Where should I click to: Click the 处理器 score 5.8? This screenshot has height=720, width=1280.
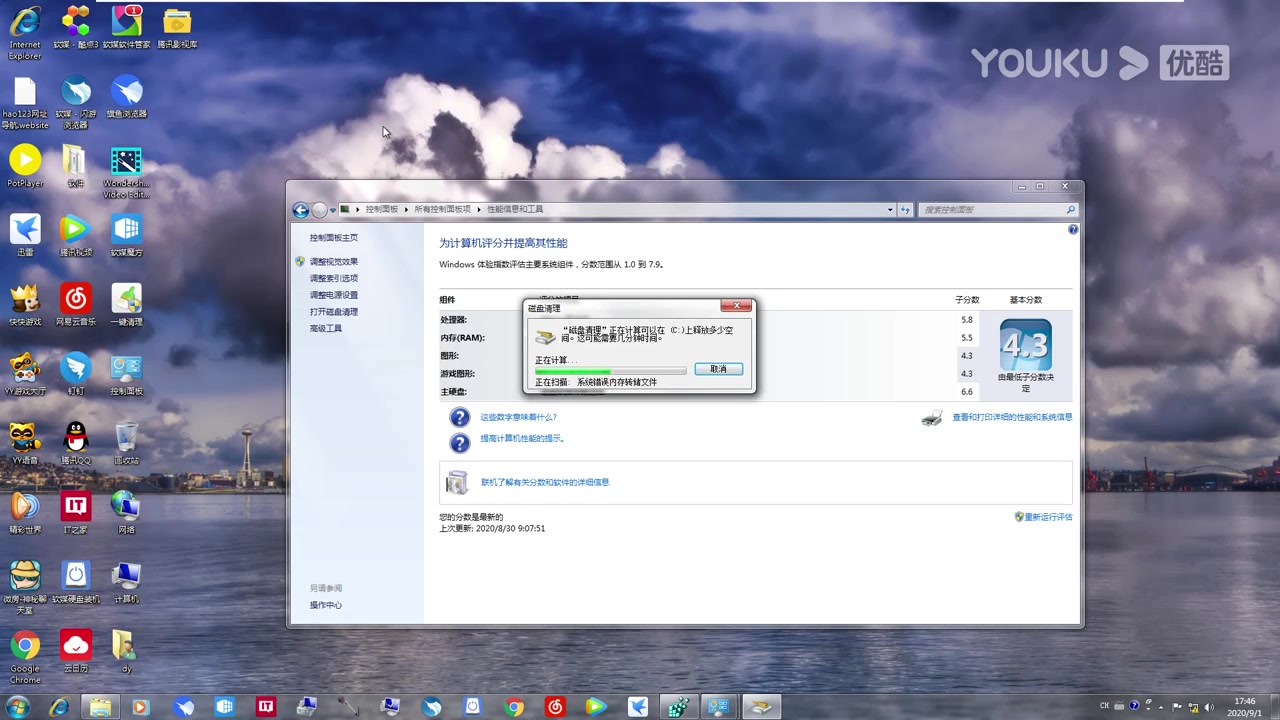966,320
